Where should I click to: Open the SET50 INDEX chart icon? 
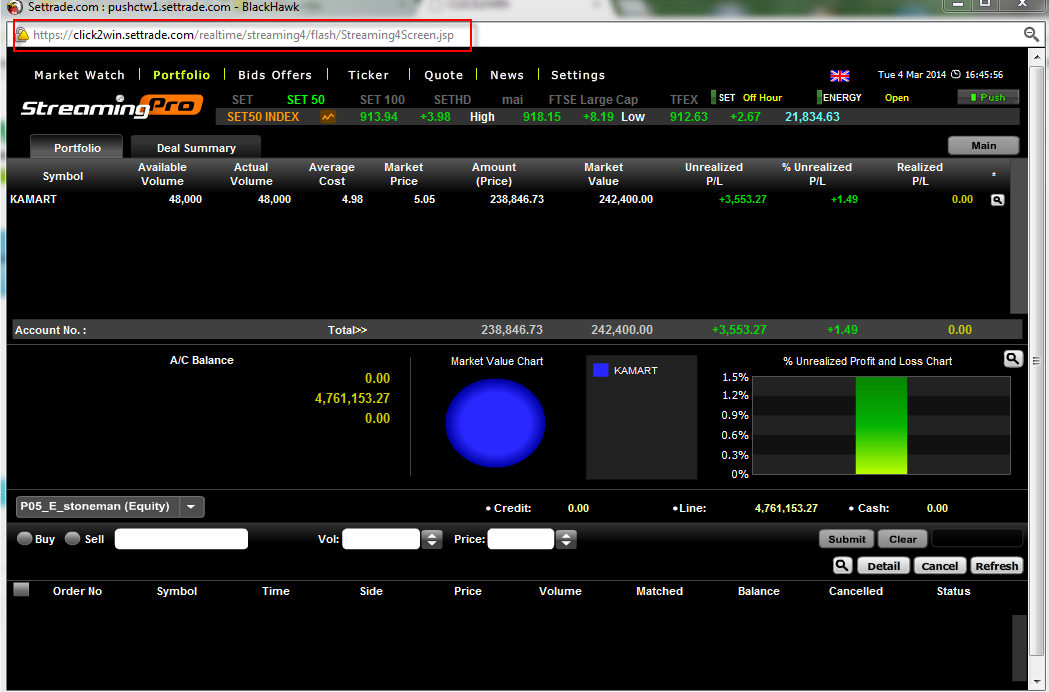point(328,117)
